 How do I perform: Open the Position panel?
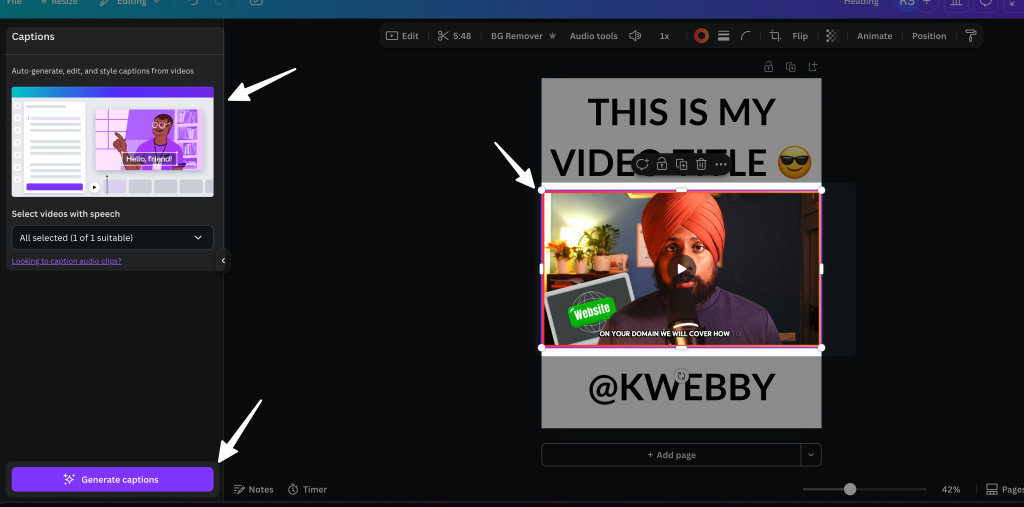click(x=929, y=36)
